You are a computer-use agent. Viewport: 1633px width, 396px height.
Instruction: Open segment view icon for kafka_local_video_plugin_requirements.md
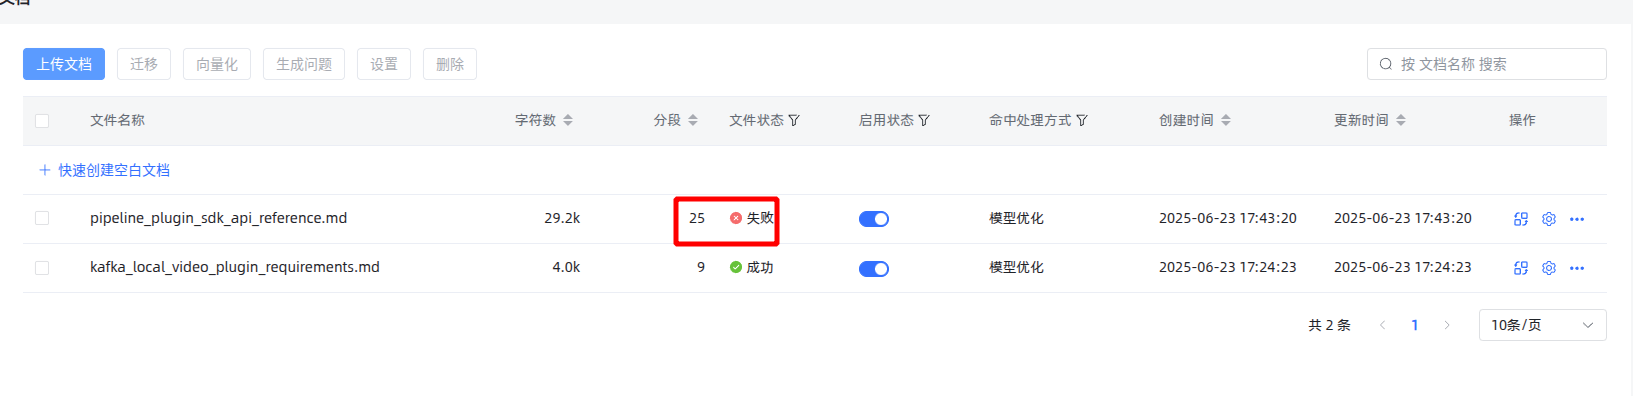click(x=1520, y=268)
